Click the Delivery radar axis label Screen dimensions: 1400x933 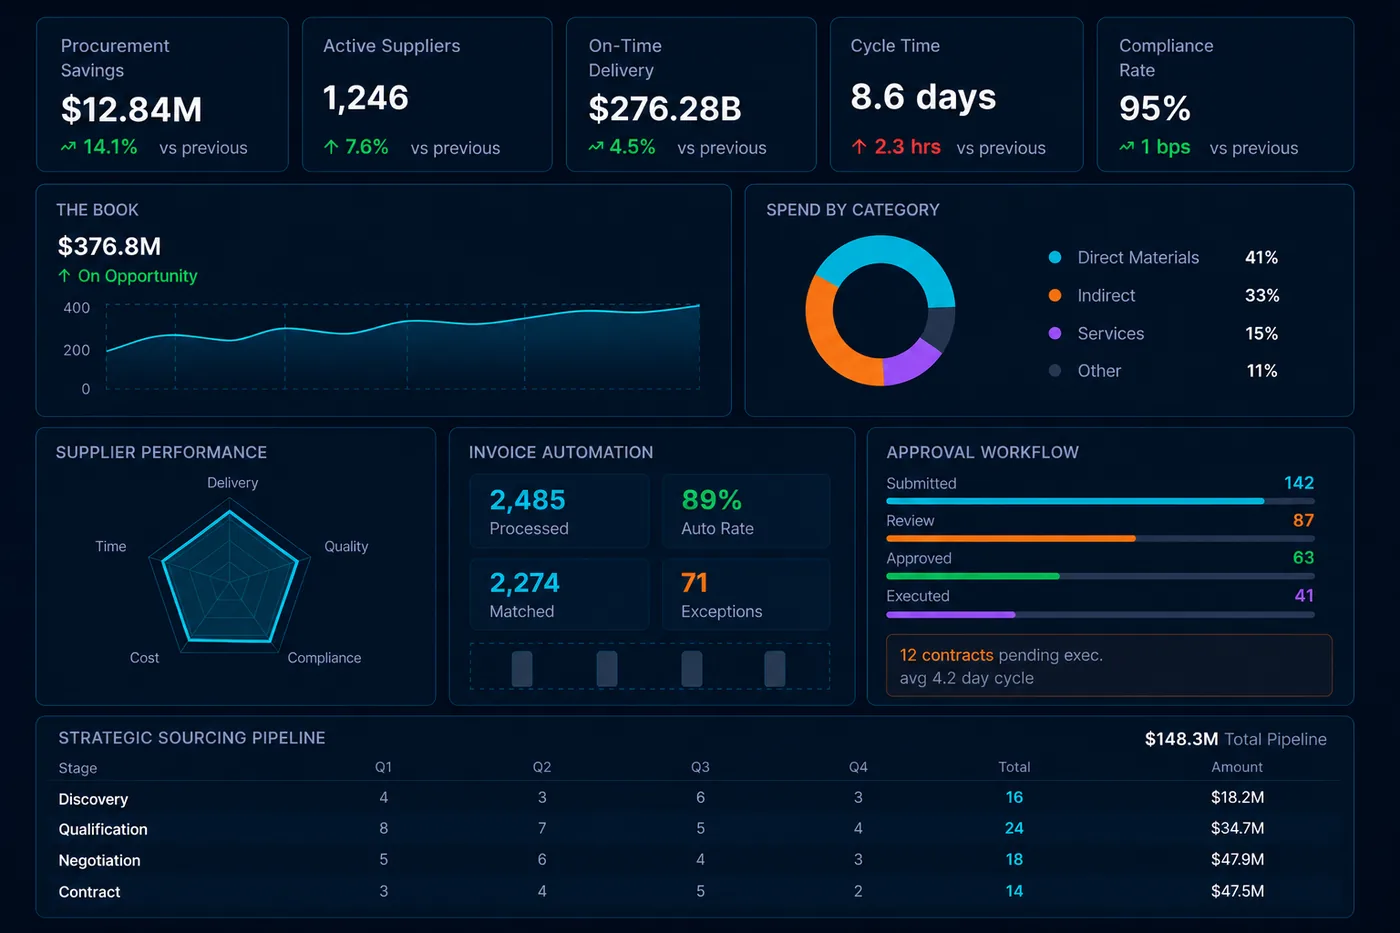(x=233, y=483)
